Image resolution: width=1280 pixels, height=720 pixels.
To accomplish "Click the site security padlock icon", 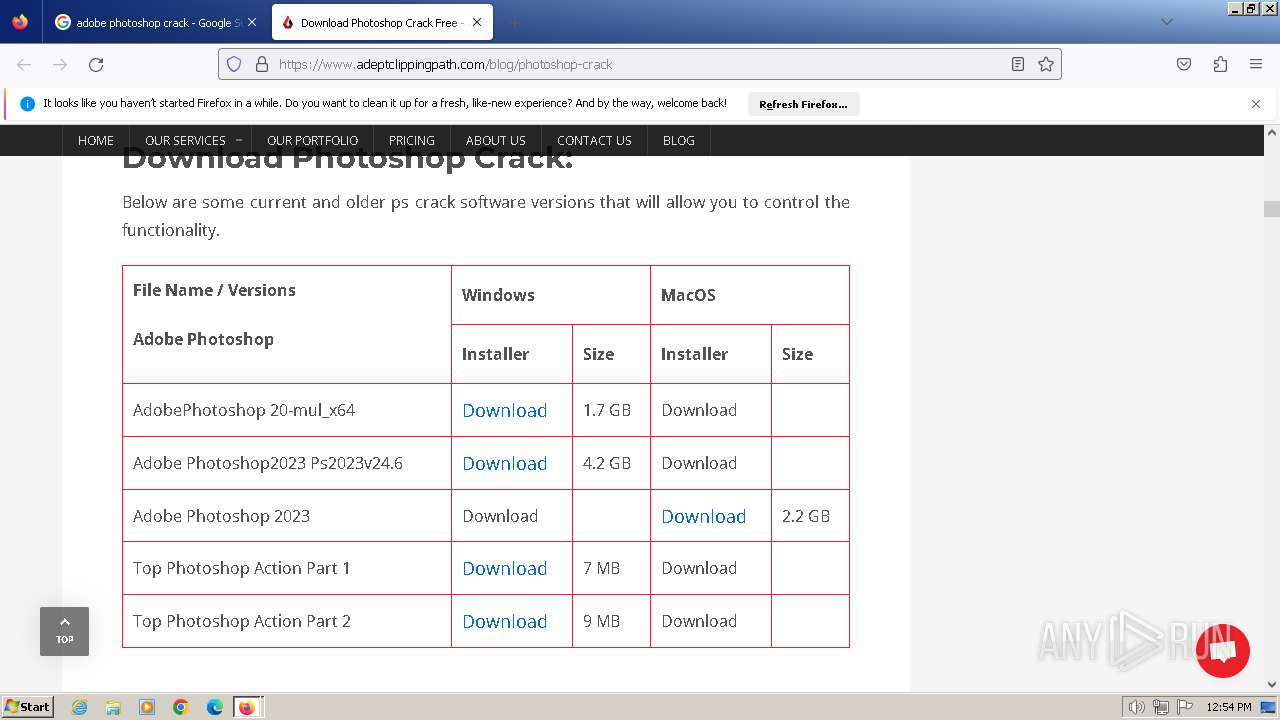I will click(262, 64).
